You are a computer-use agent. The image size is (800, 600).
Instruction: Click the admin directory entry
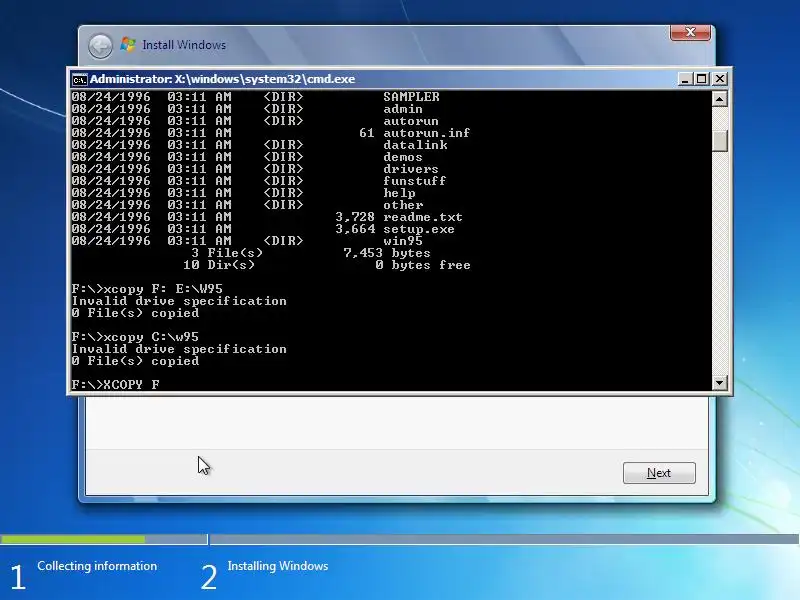point(403,109)
